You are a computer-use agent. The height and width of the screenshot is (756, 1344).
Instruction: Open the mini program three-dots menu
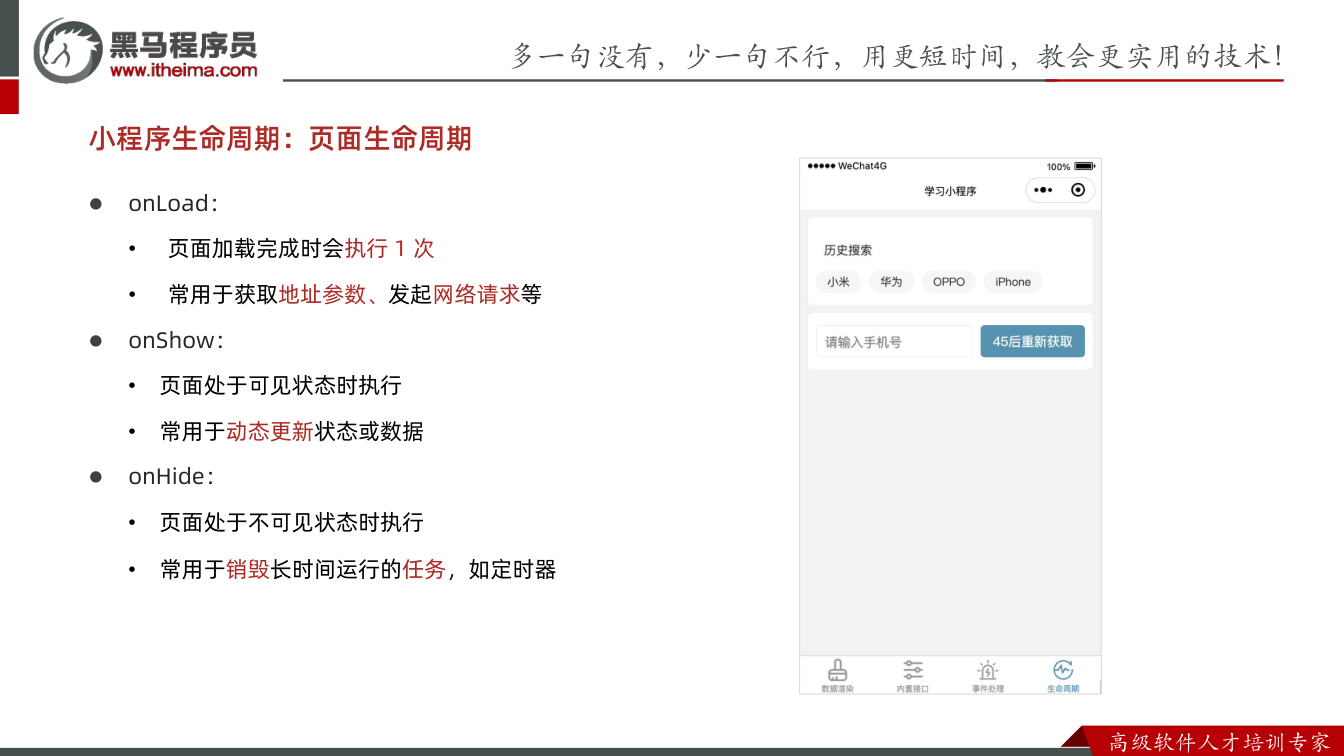pos(1043,190)
